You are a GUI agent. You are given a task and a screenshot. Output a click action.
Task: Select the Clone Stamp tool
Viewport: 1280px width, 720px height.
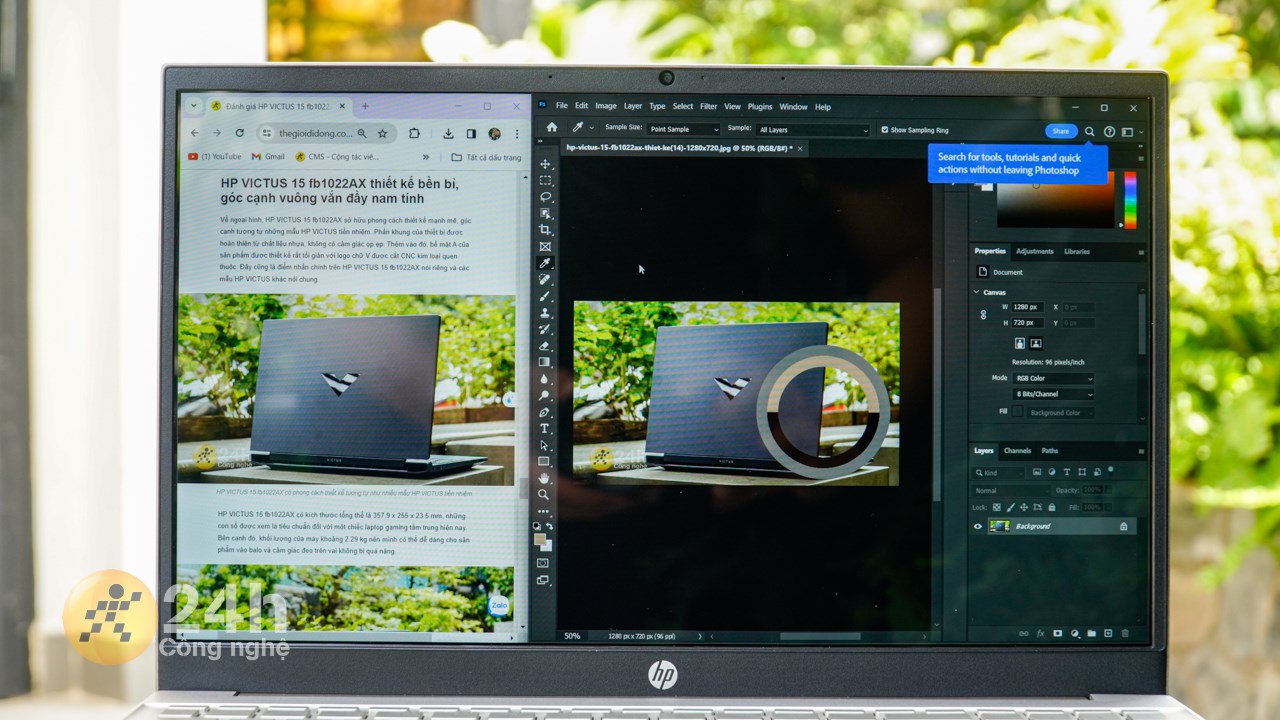tap(545, 313)
